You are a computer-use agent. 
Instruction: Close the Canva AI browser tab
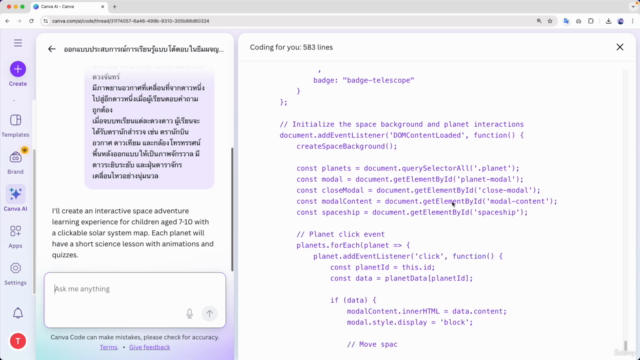pyautogui.click(x=102, y=7)
